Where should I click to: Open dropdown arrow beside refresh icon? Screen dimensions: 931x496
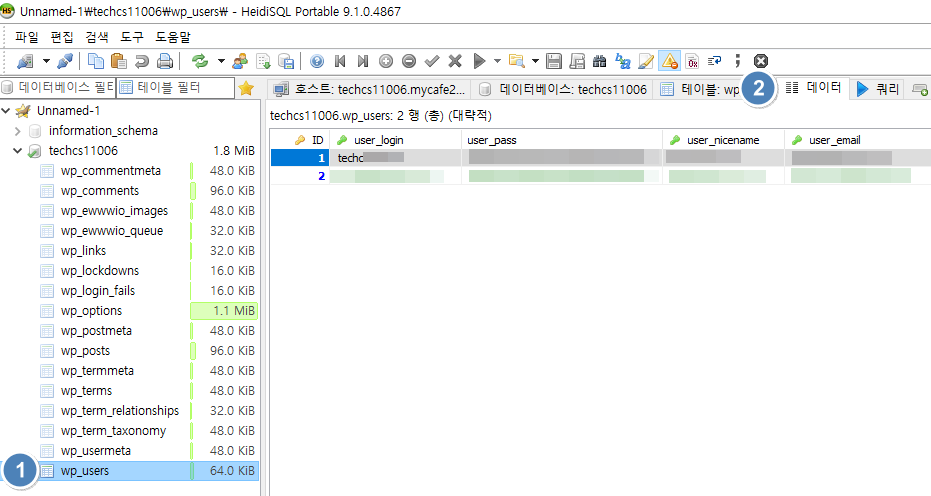[x=221, y=61]
